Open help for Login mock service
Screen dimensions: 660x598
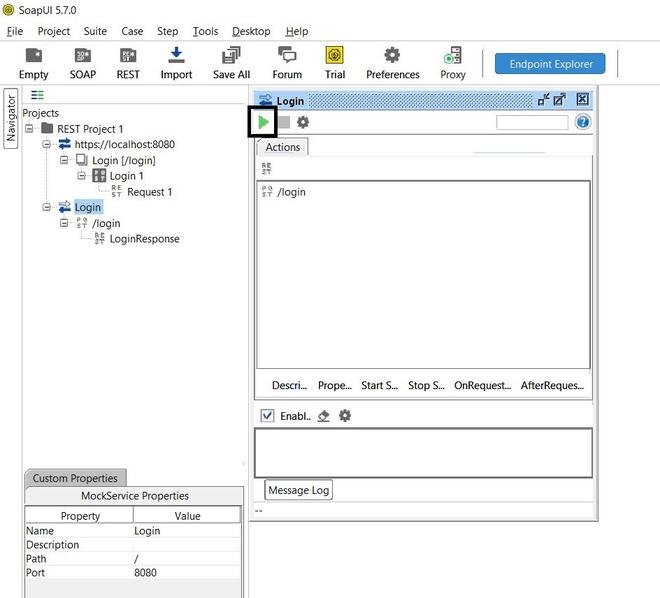pos(583,122)
